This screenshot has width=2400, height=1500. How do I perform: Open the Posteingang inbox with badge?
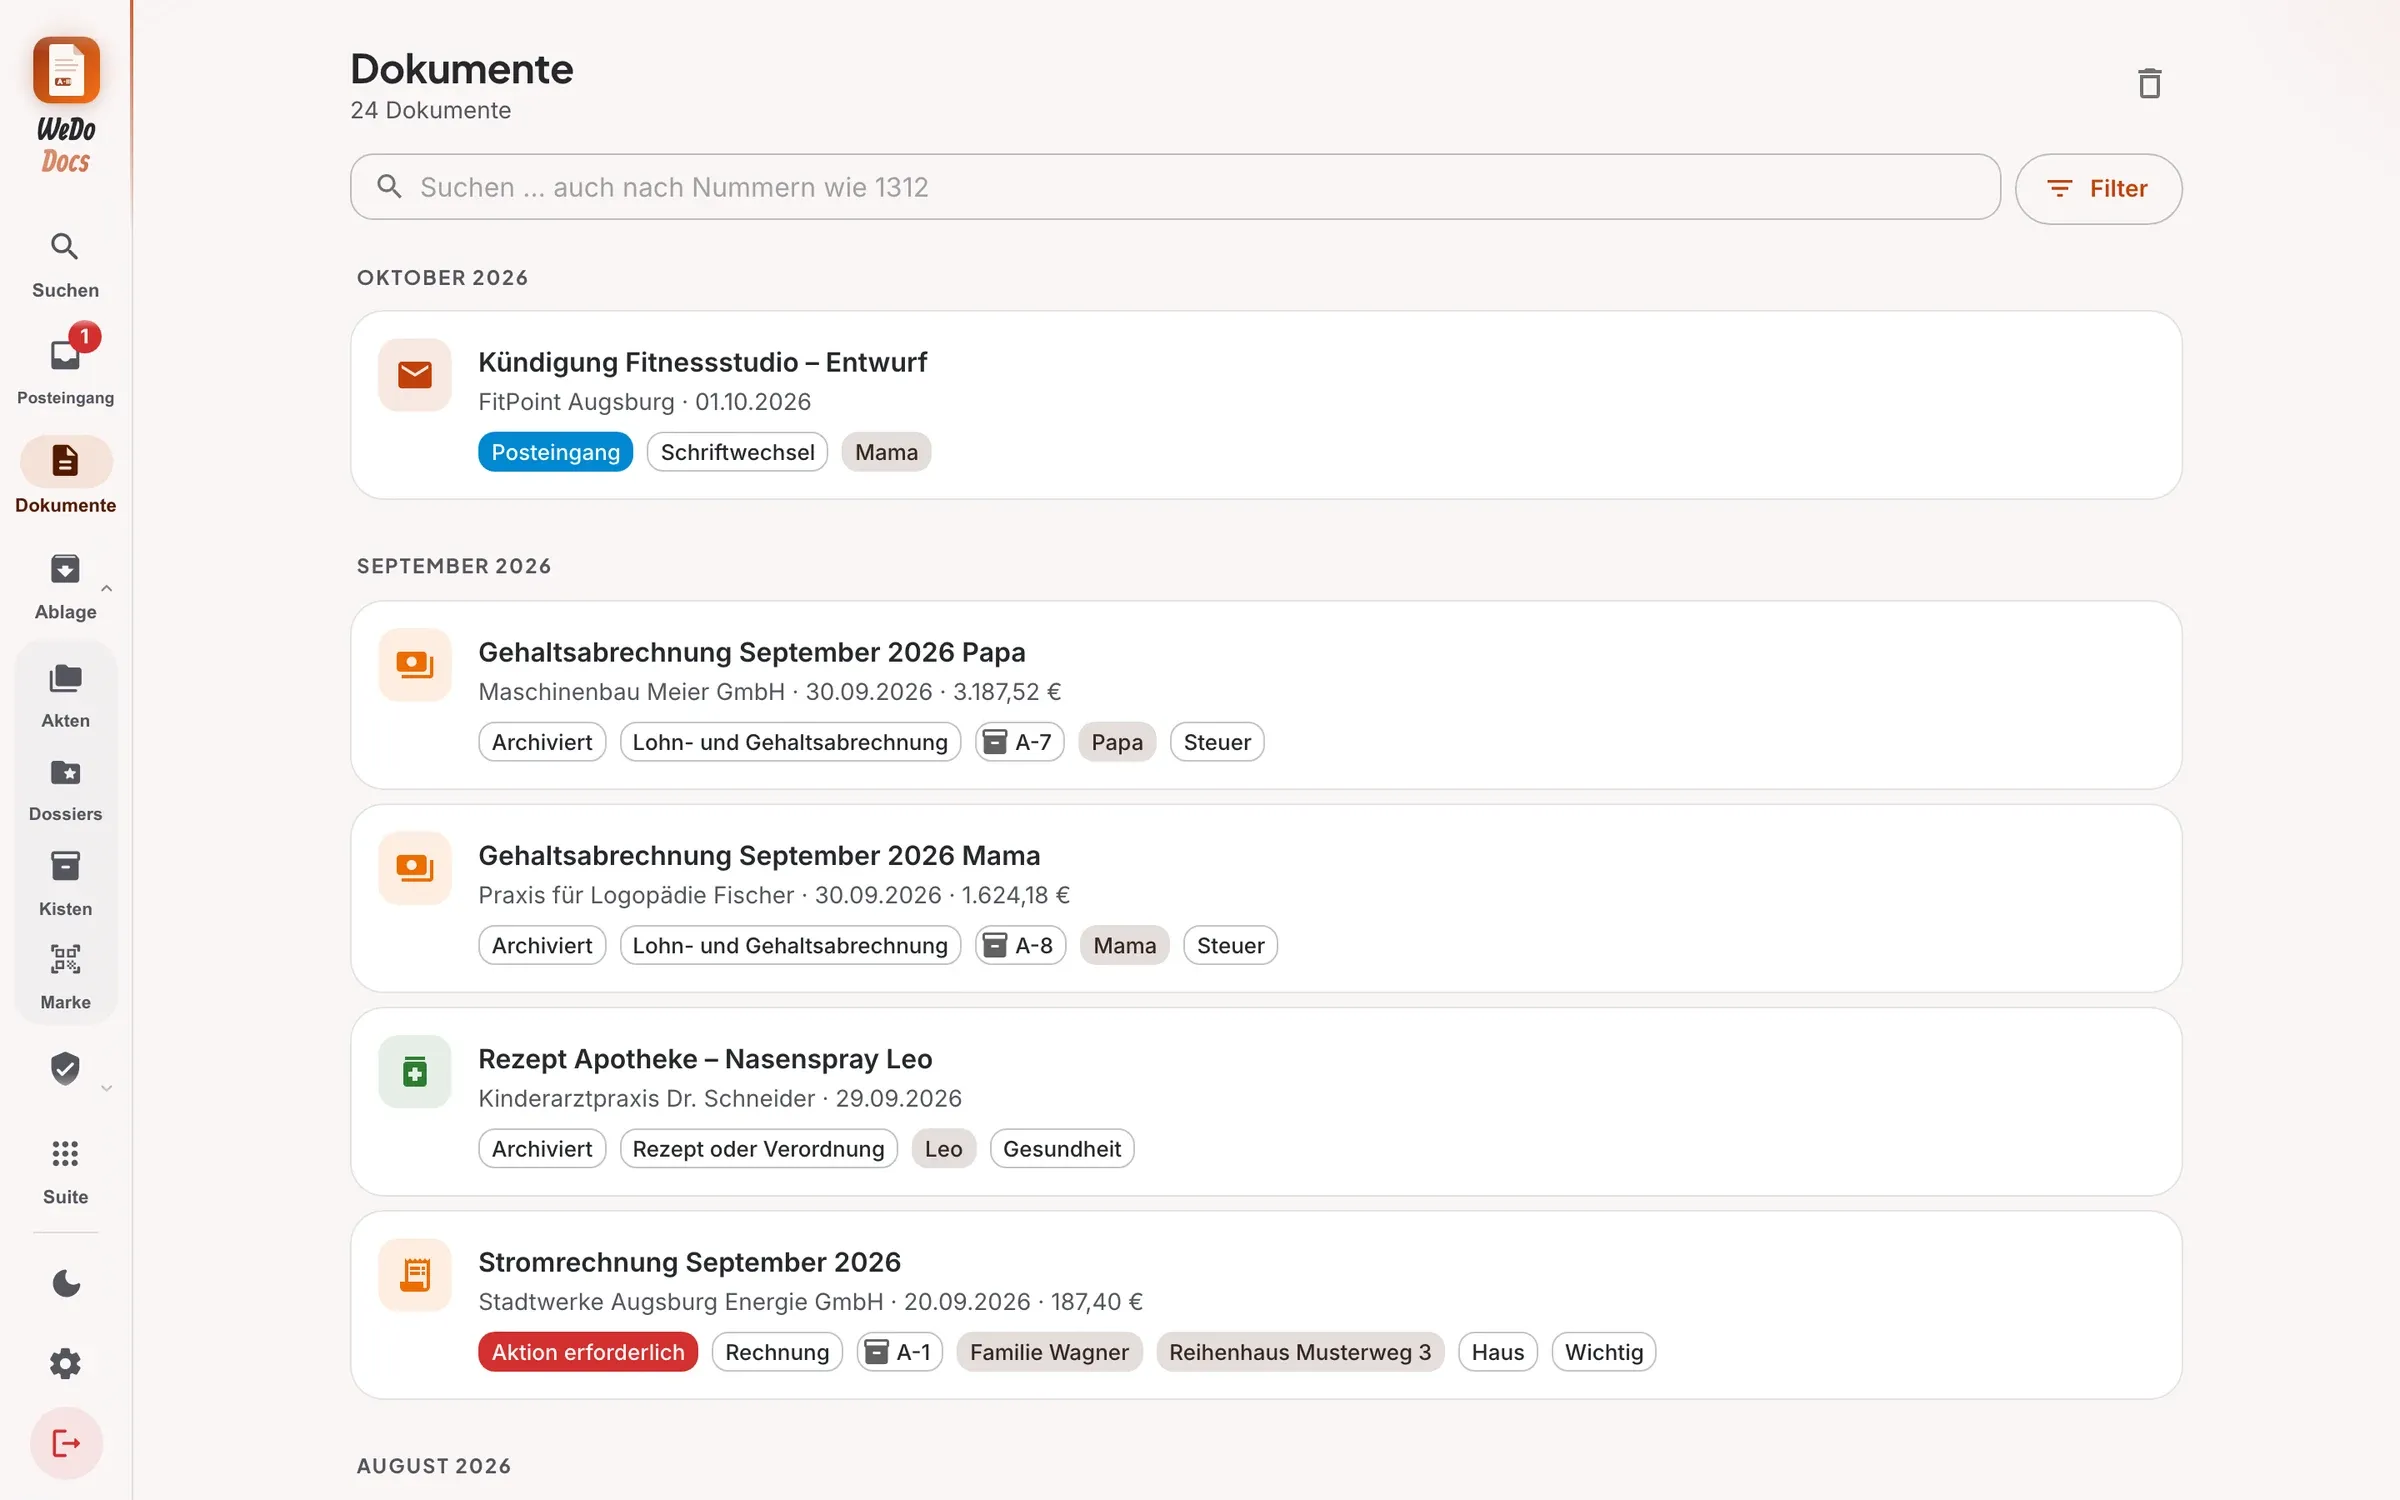(x=65, y=367)
